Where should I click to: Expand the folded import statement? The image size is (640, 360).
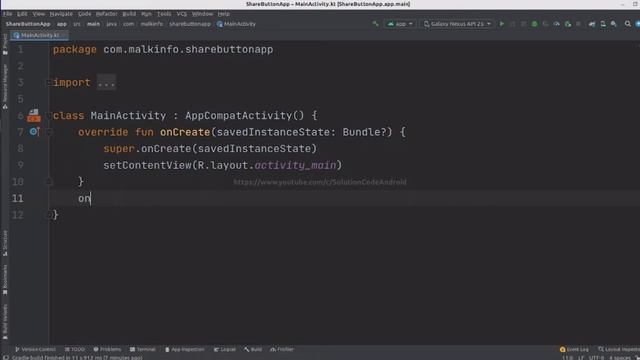click(x=106, y=82)
